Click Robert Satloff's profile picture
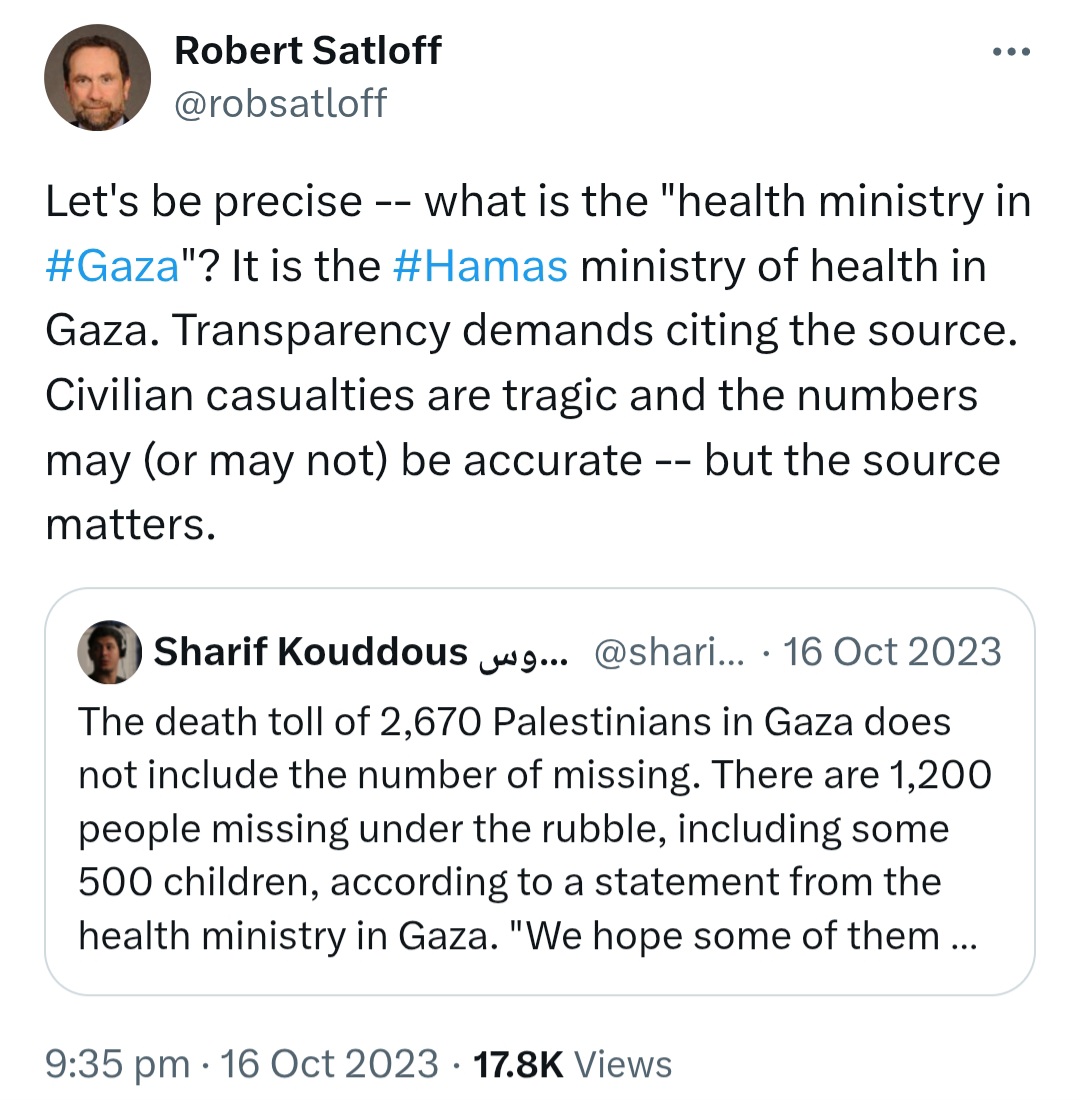The width and height of the screenshot is (1080, 1103). pyautogui.click(x=97, y=77)
